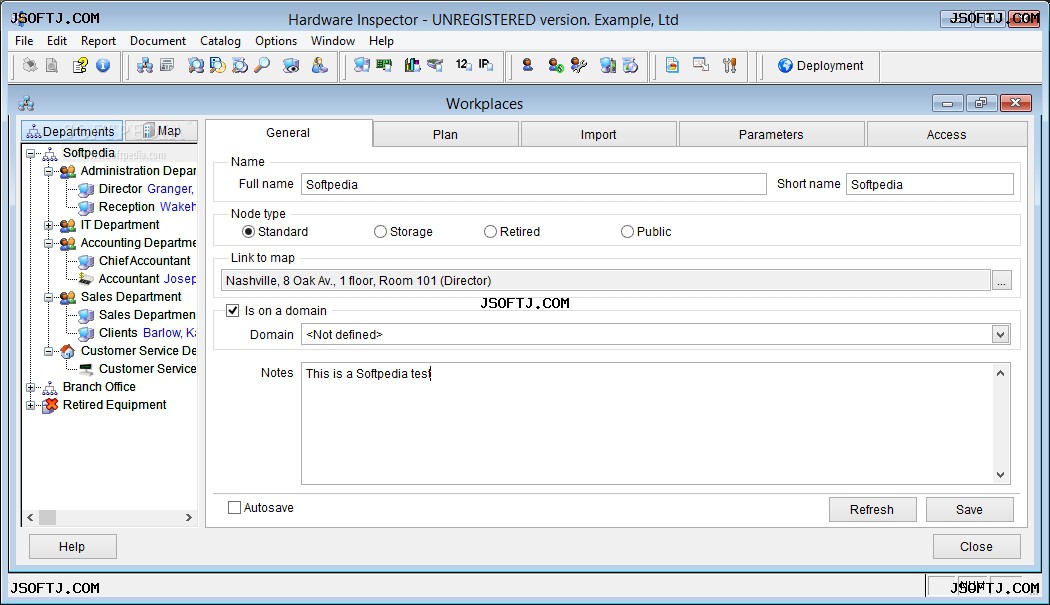Screen dimensions: 1050x605
Task: Switch to the Import tab
Action: pos(599,135)
